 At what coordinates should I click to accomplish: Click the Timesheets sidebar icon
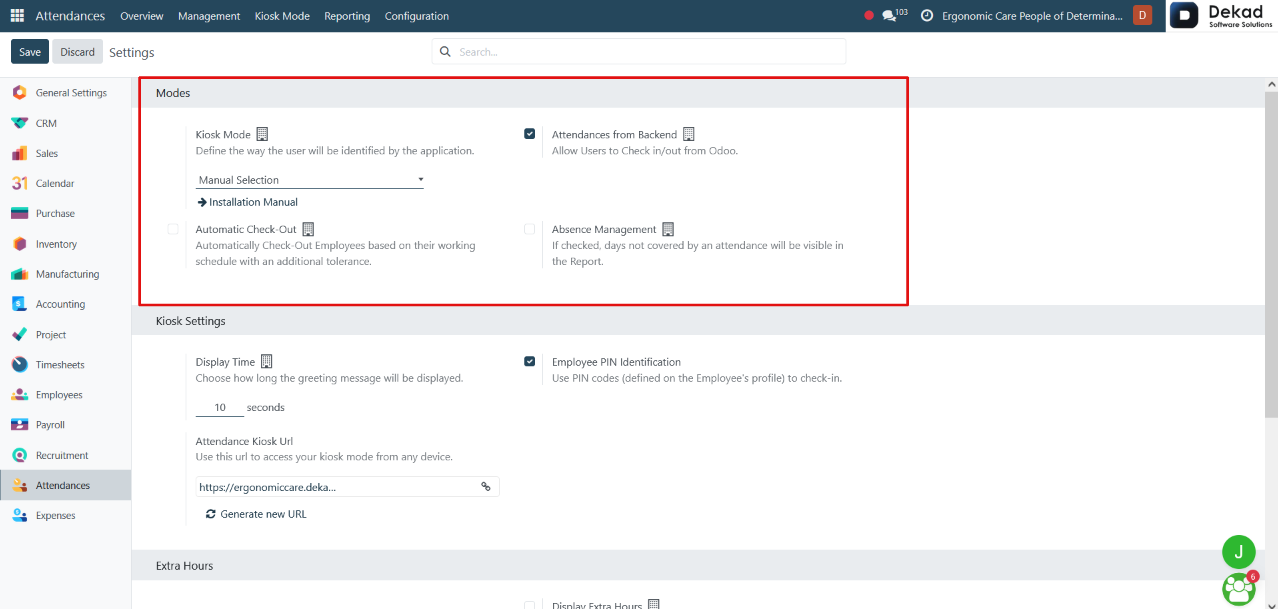coord(19,365)
